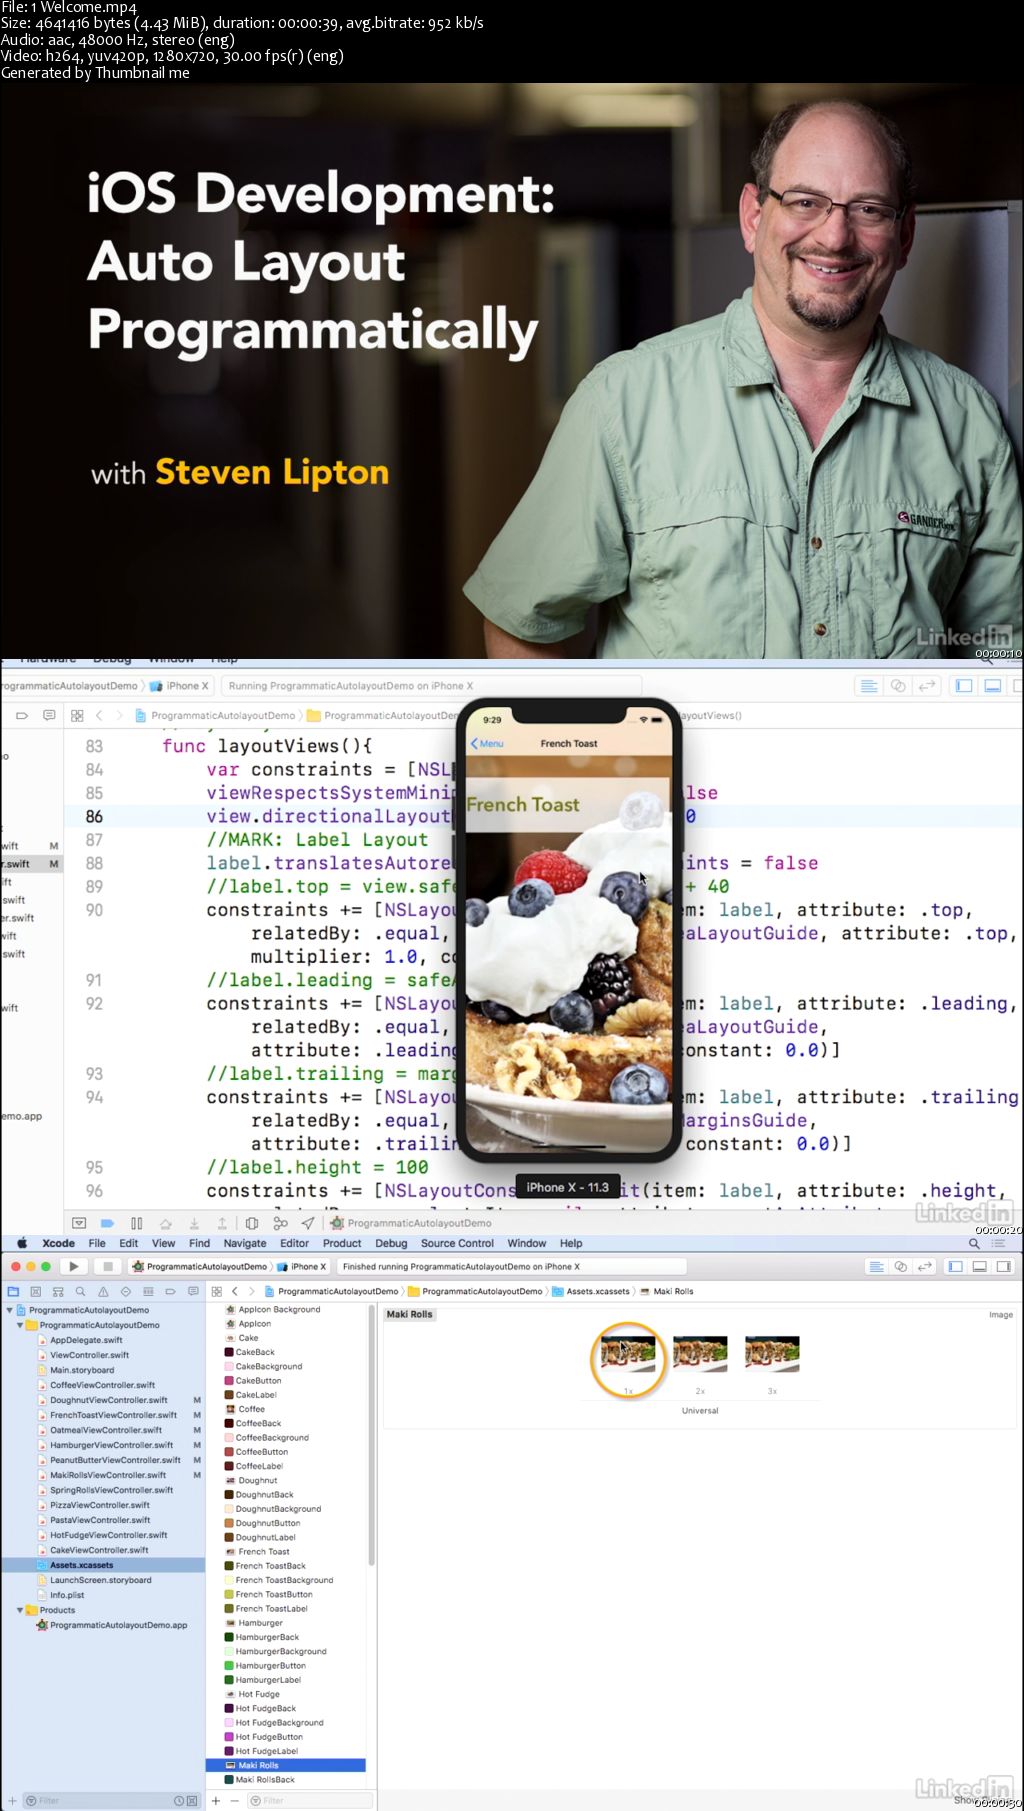Image resolution: width=1024 pixels, height=1811 pixels.
Task: Toggle source-control status filter in navigator
Action: 192,1800
